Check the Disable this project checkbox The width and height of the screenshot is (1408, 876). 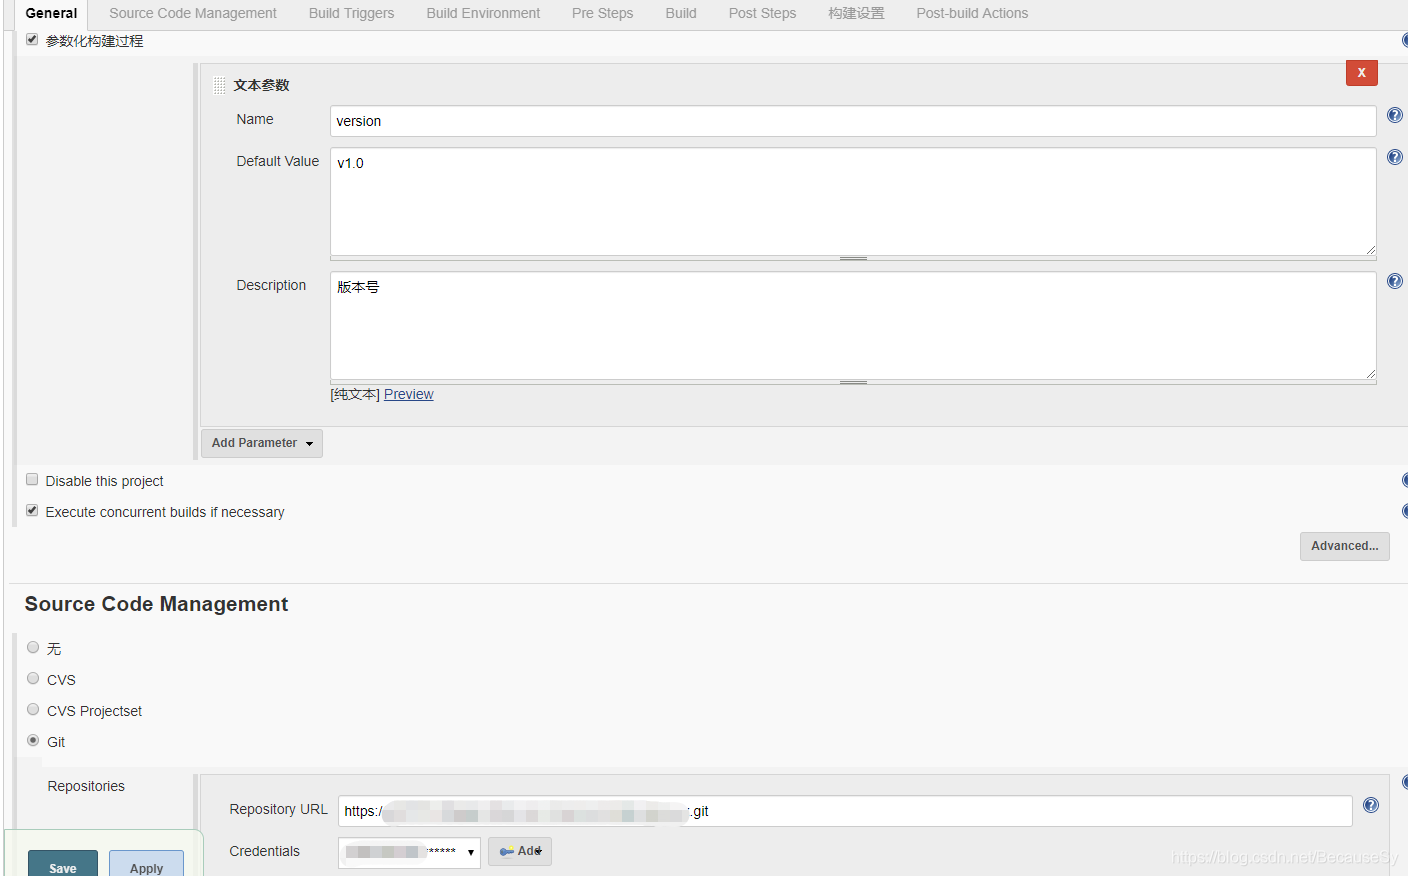click(32, 480)
